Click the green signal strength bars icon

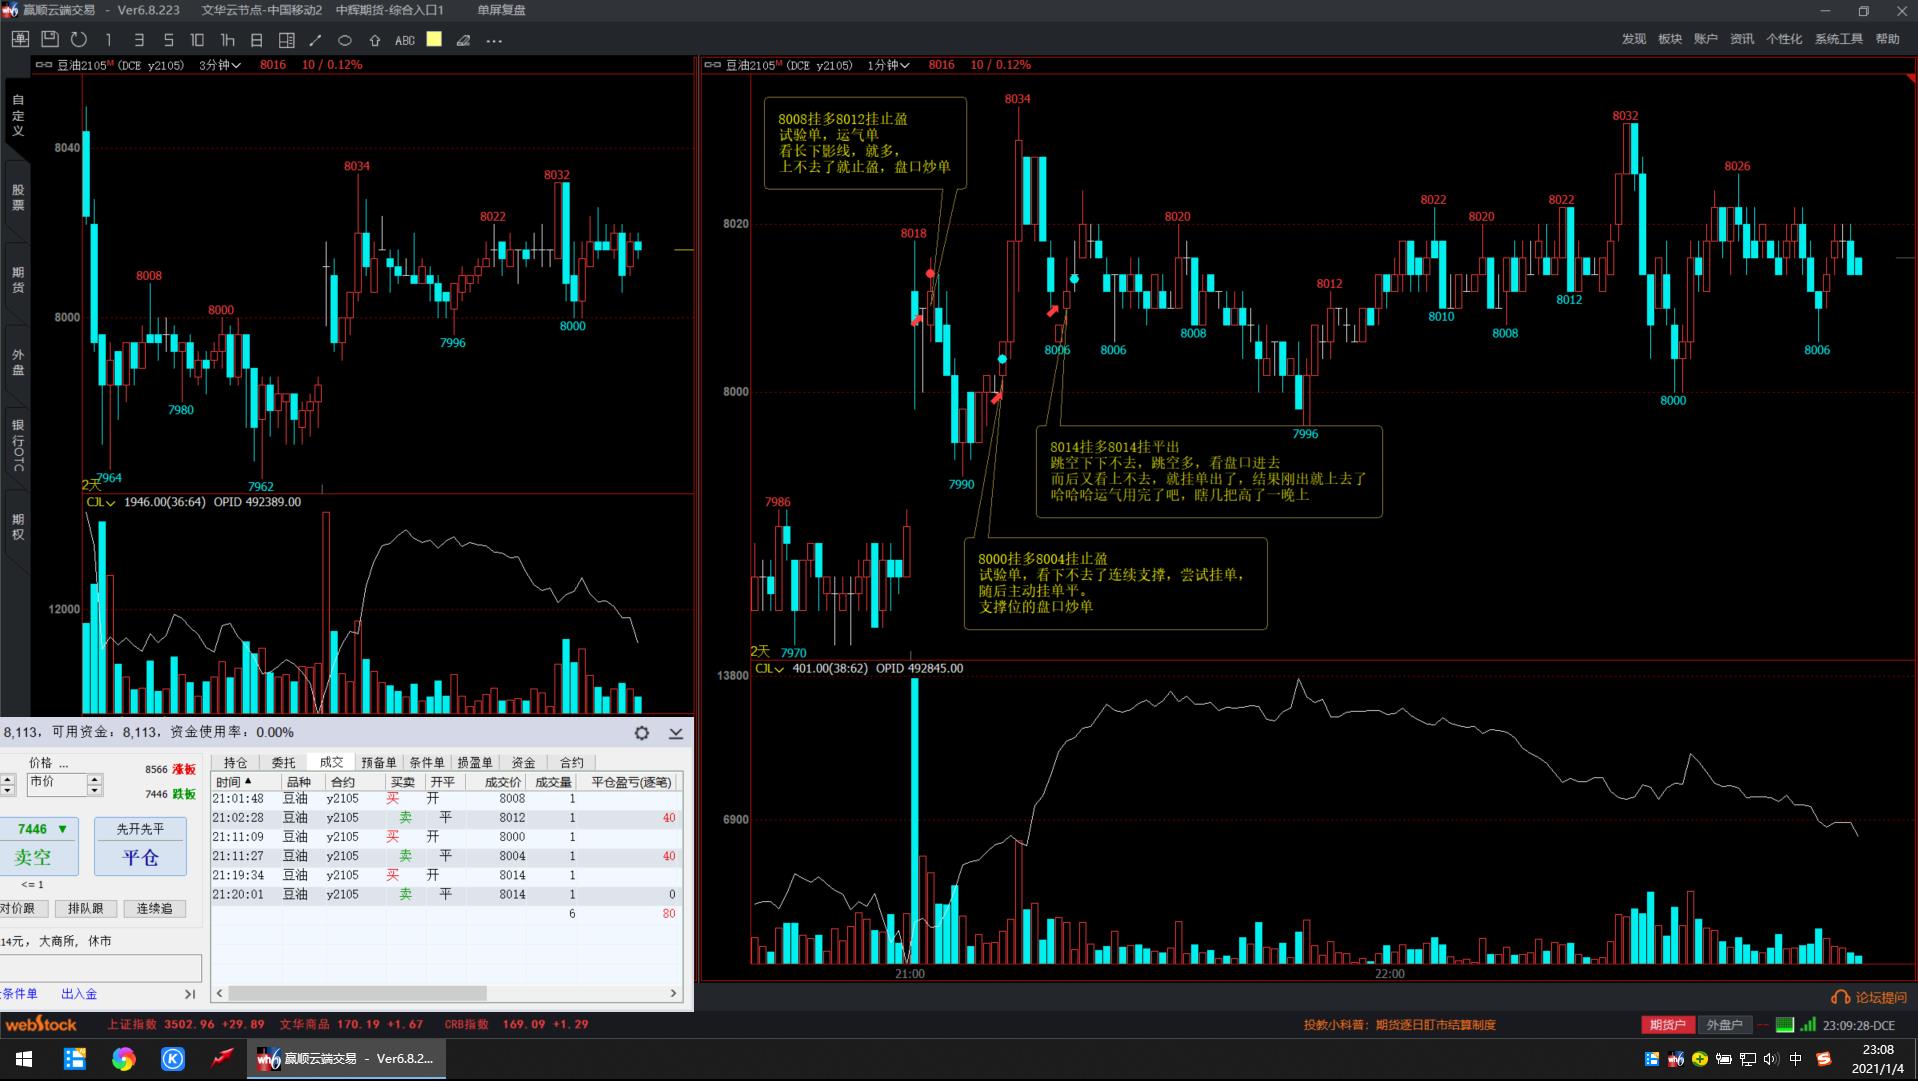pyautogui.click(x=1808, y=1024)
